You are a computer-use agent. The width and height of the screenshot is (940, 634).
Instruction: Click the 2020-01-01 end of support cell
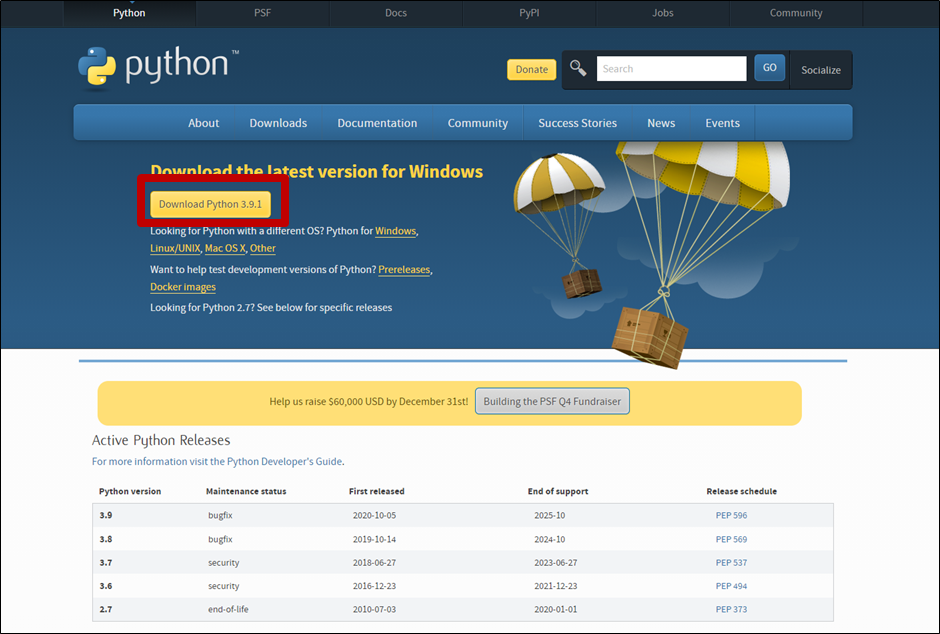pos(556,609)
